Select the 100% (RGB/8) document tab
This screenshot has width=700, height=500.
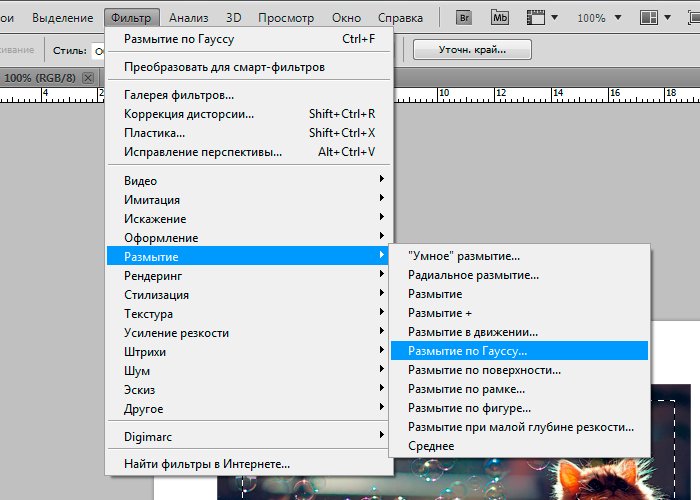tap(40, 77)
